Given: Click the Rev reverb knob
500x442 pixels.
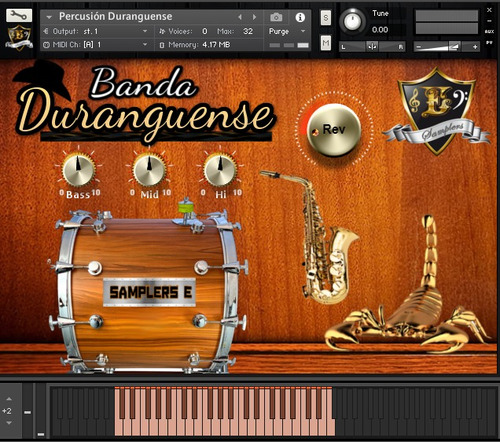Looking at the screenshot, I should pos(334,130).
